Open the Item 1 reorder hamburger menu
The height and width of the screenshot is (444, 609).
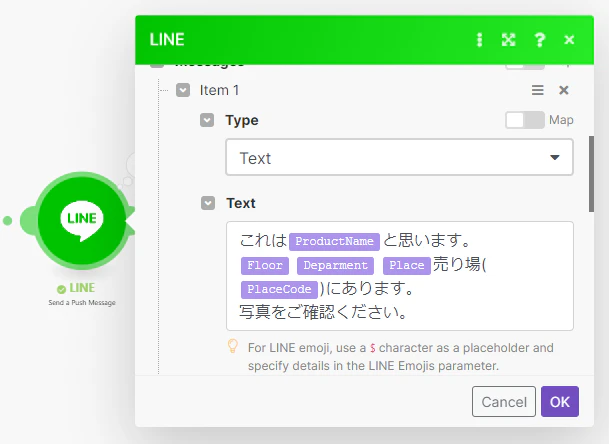pos(538,90)
